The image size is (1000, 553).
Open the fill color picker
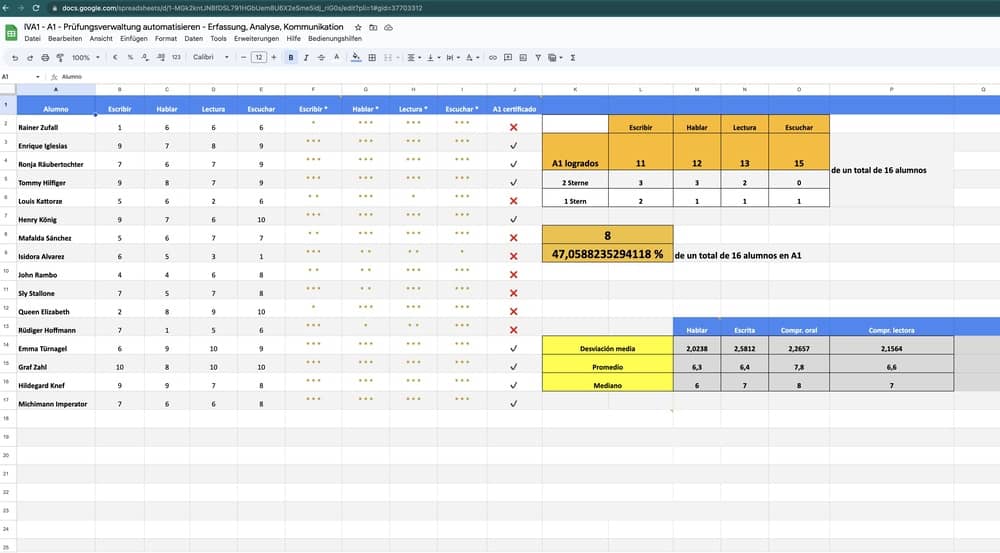354,58
